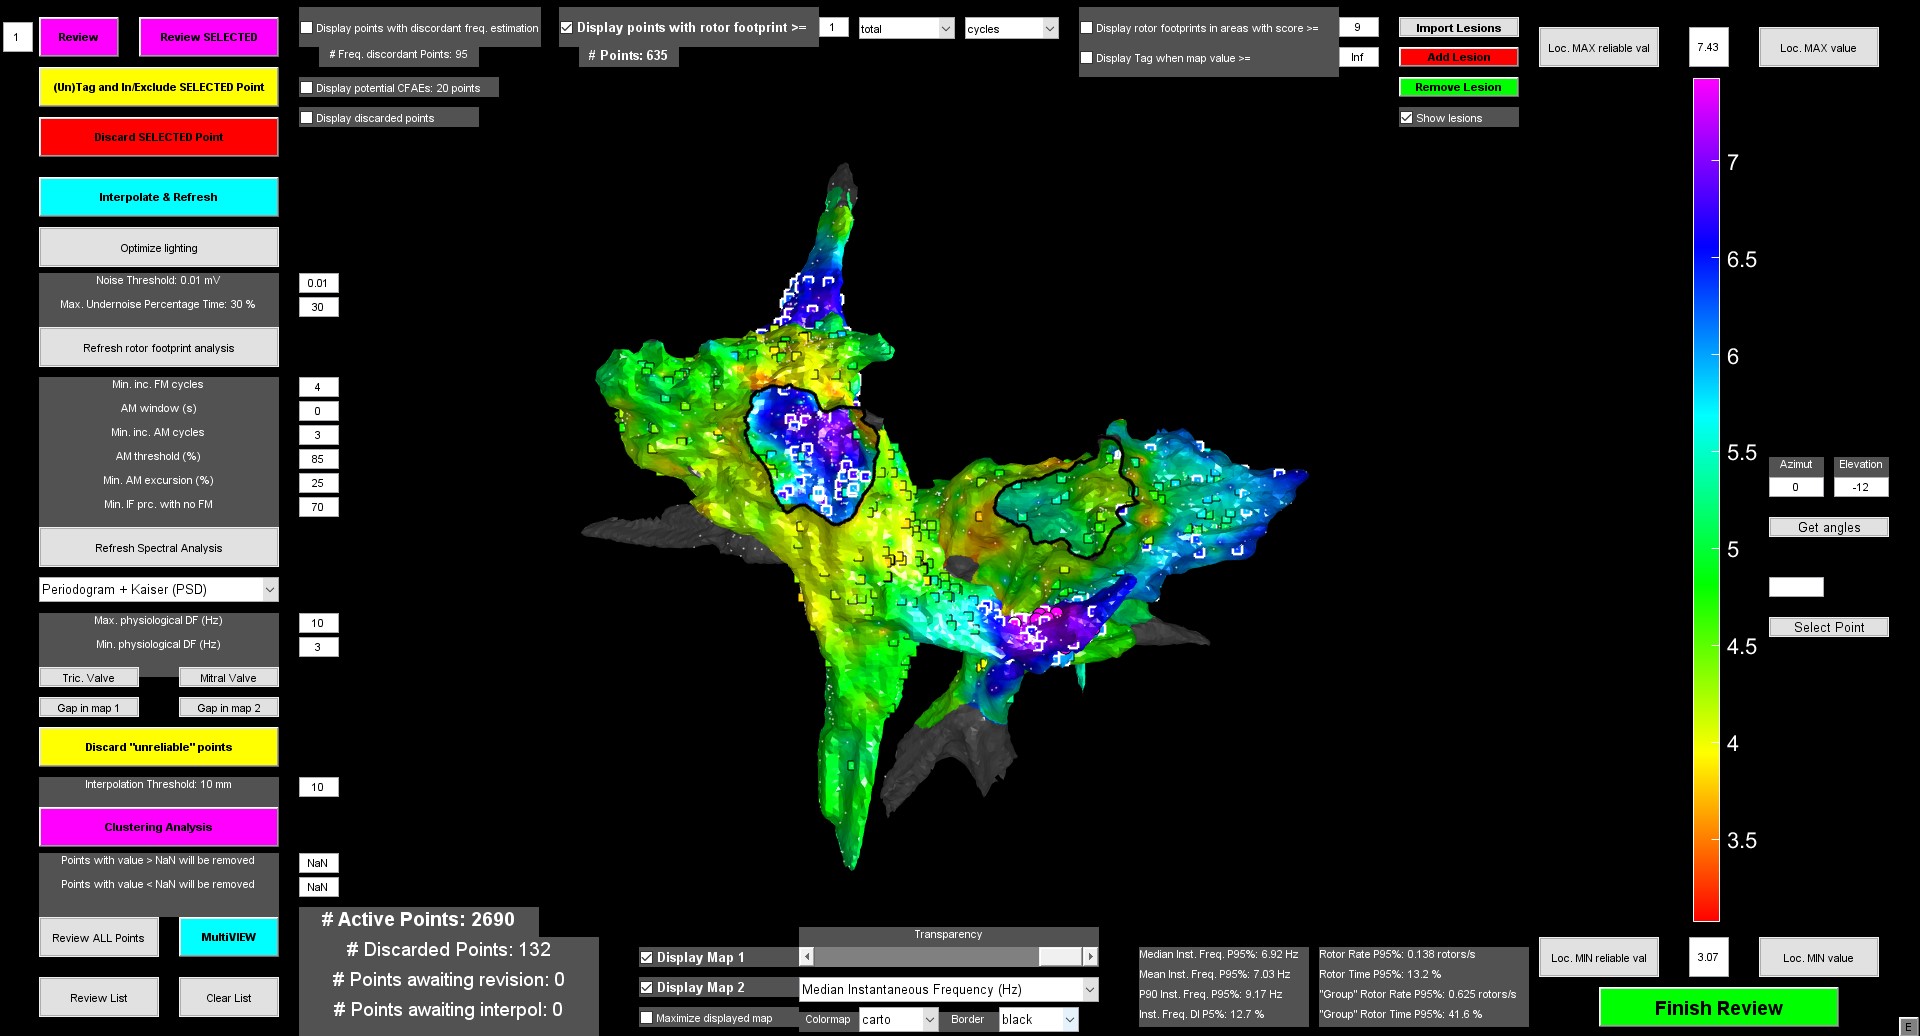Run the Clustering Analysis

[158, 827]
